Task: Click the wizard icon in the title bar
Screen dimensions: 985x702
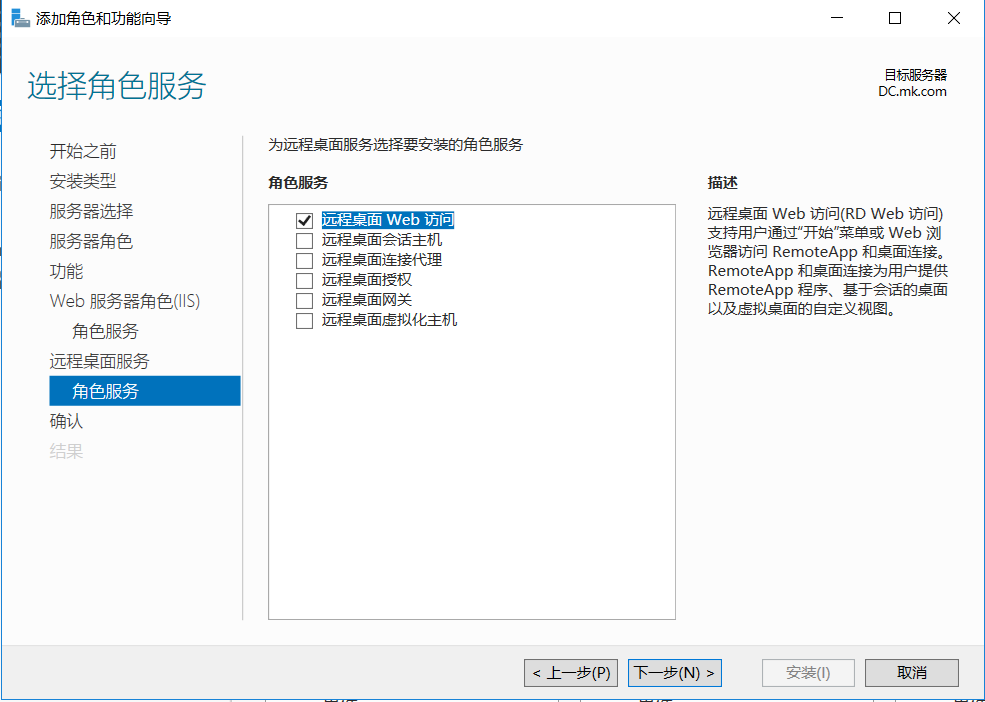Action: [x=20, y=17]
